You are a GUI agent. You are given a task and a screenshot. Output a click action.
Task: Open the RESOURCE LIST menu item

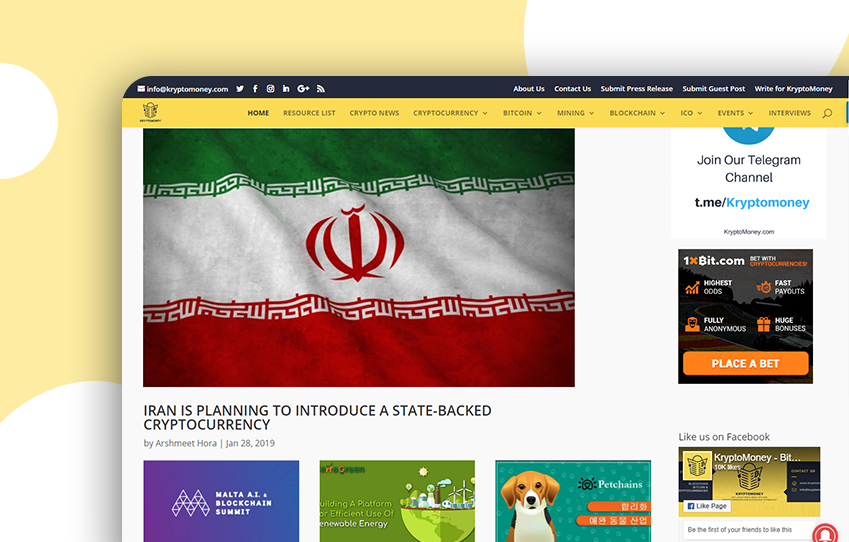pos(309,113)
